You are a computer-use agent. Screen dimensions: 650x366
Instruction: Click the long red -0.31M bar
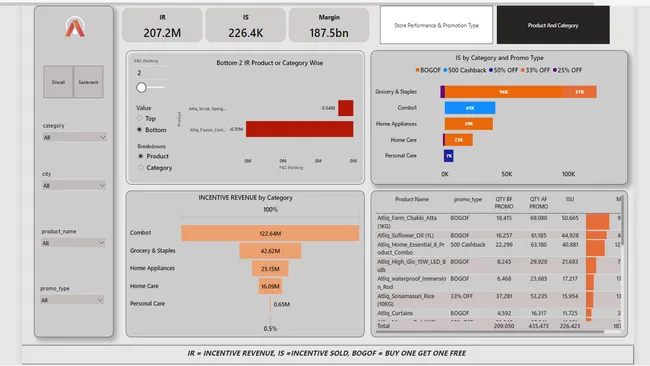(300, 129)
